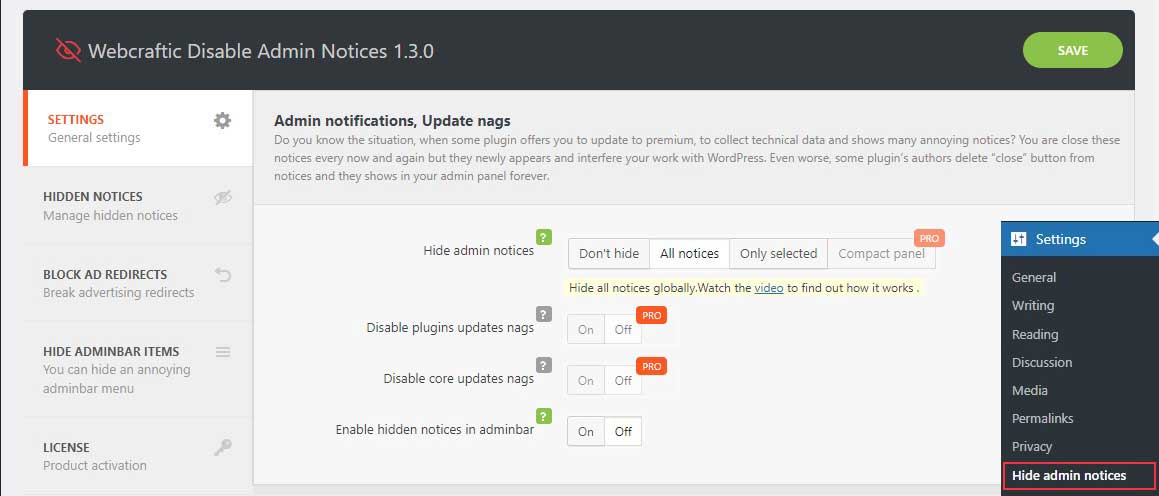Select the Don't hide option
Screen dimensions: 1159x496
pyautogui.click(x=609, y=254)
